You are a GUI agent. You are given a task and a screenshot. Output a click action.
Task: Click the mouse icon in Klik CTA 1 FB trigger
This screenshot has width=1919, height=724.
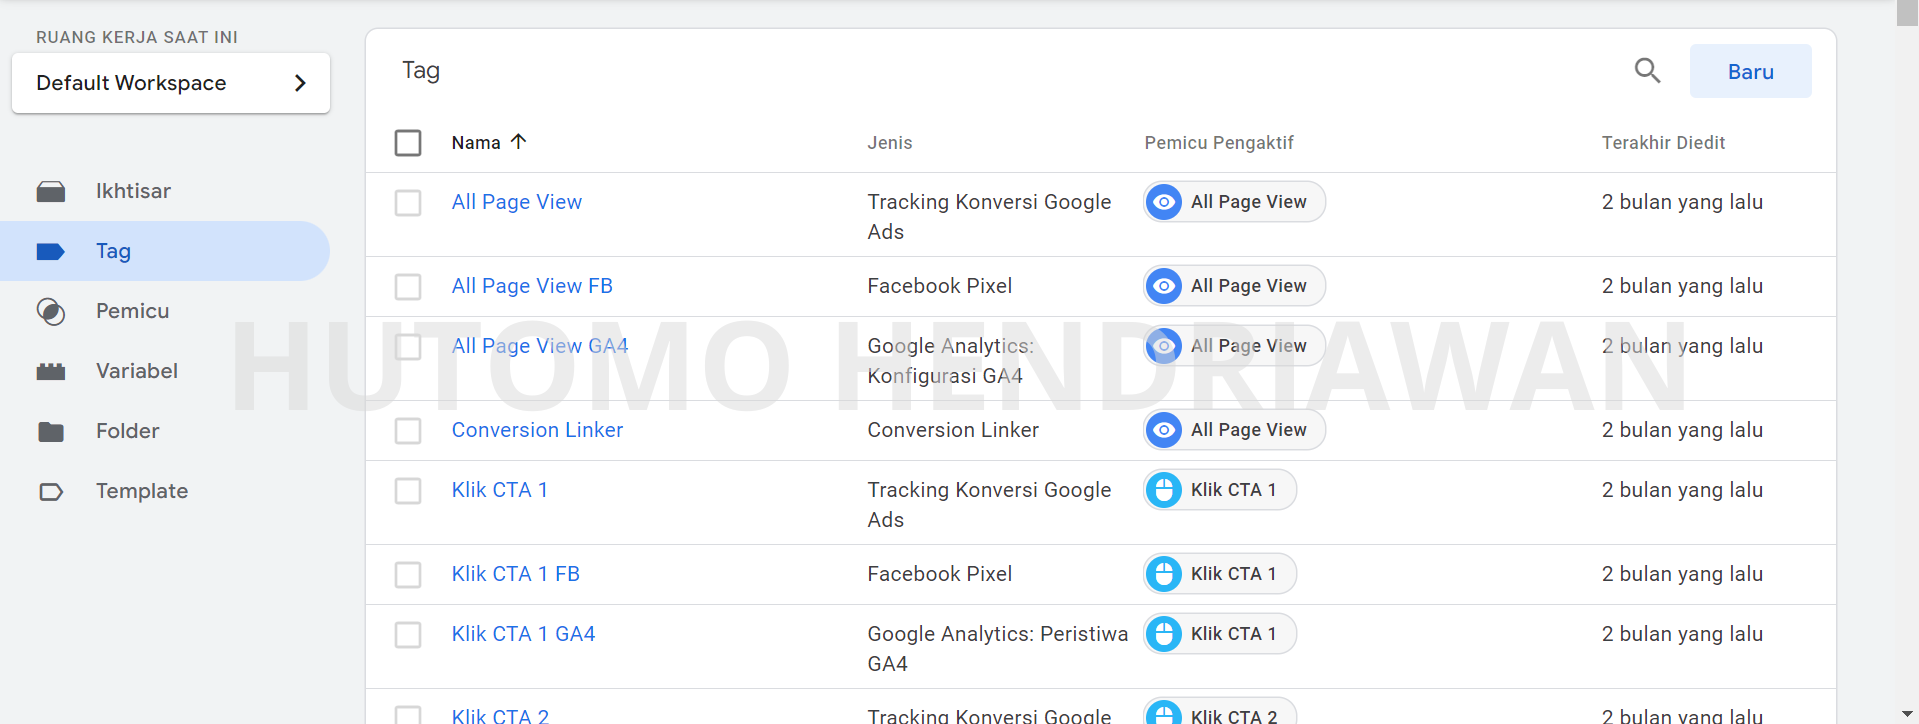tap(1163, 574)
